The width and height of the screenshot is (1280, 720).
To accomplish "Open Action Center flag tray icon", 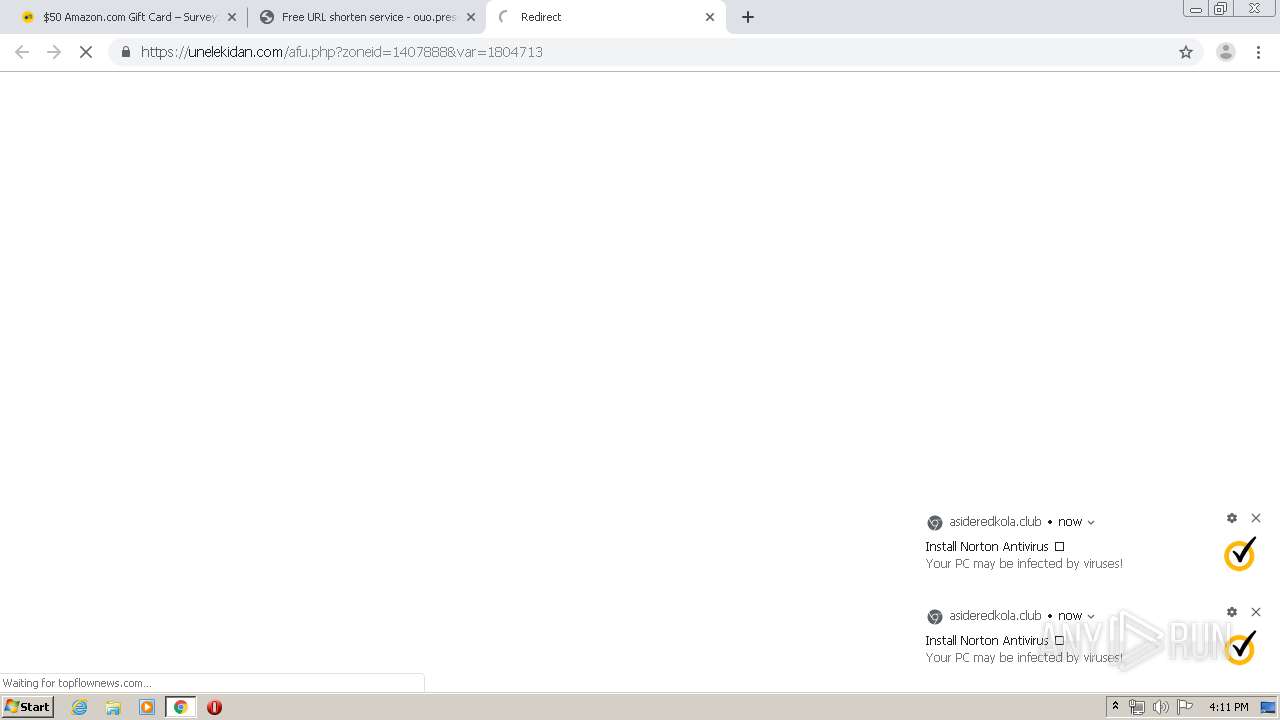I will (1185, 707).
